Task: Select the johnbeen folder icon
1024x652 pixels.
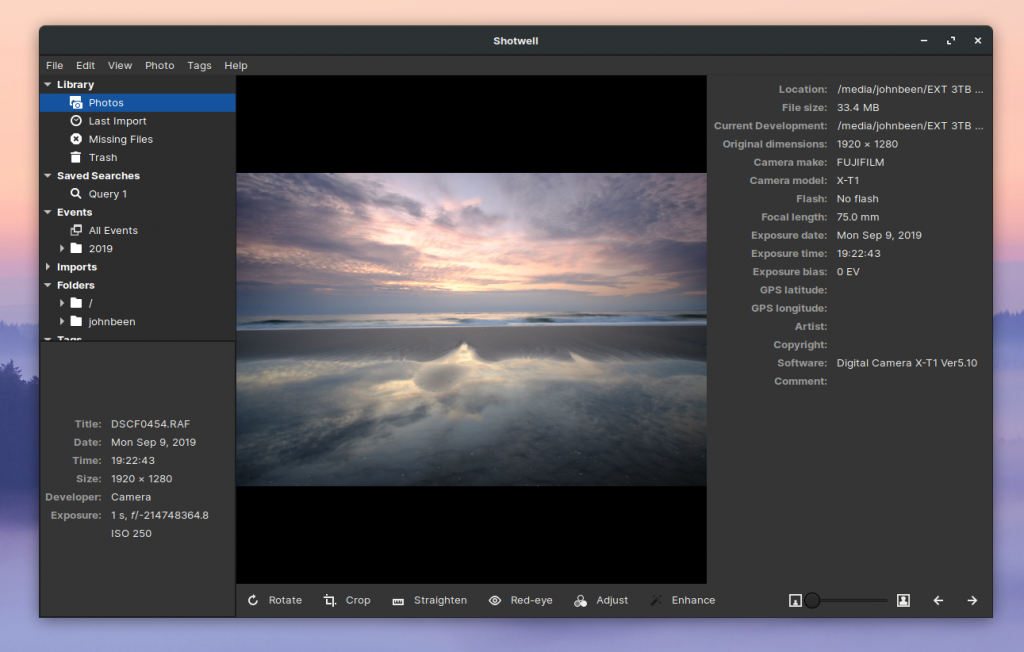Action: pos(76,321)
